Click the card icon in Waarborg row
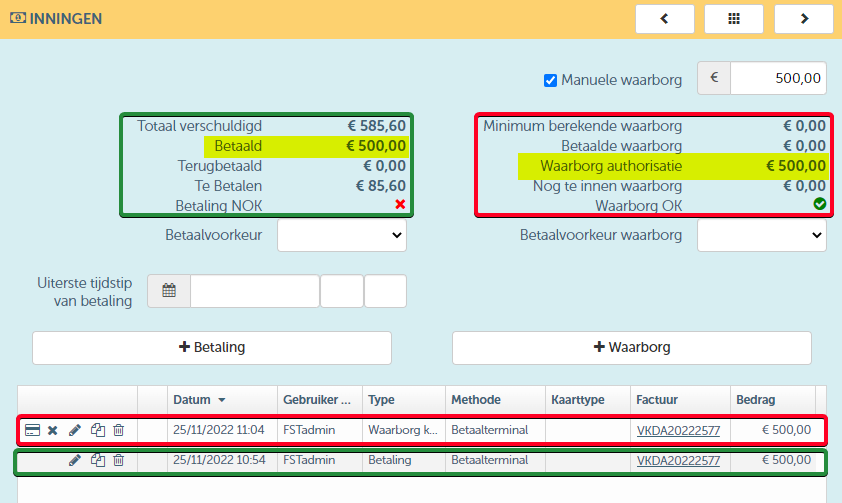Image resolution: width=842 pixels, height=503 pixels. [x=32, y=430]
